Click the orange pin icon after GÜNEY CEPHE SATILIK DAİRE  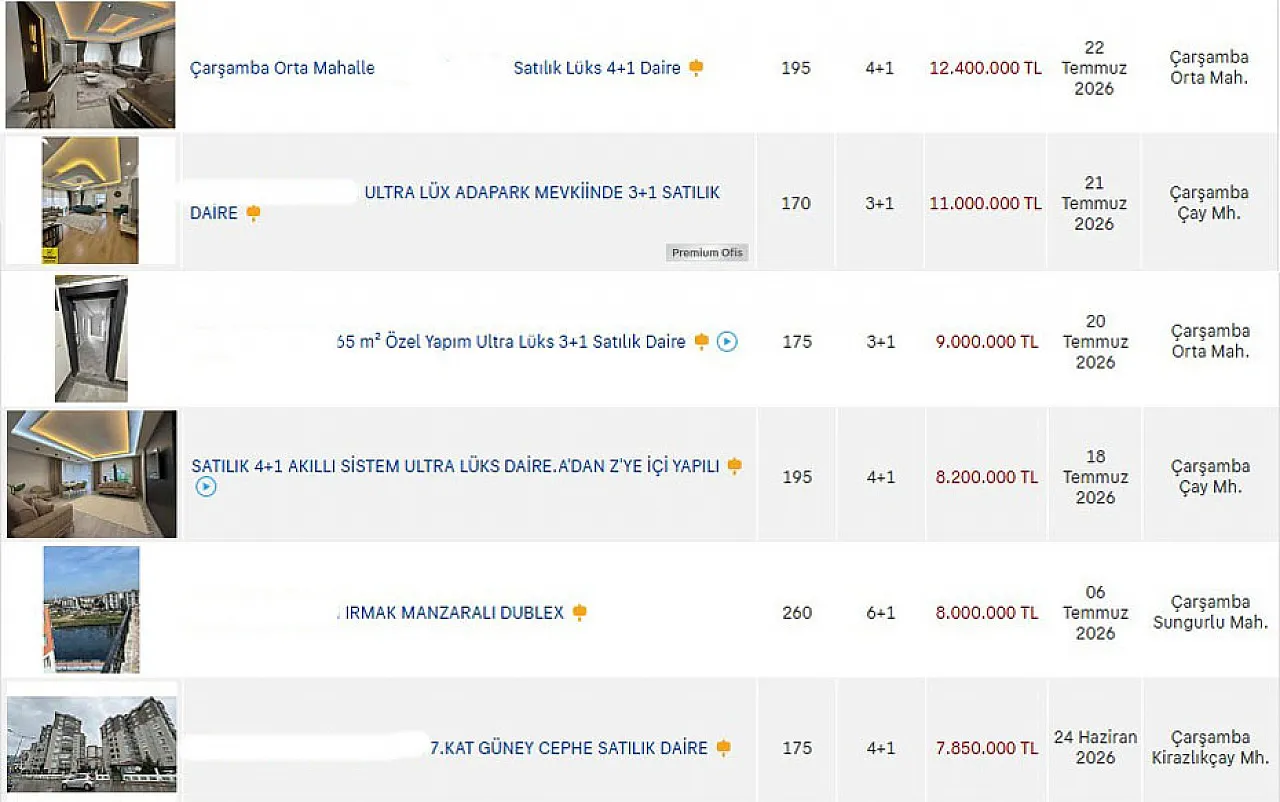pyautogui.click(x=723, y=748)
